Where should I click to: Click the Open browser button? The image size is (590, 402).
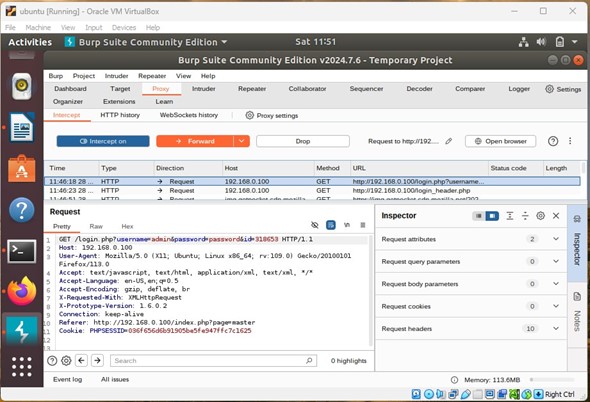click(x=500, y=141)
